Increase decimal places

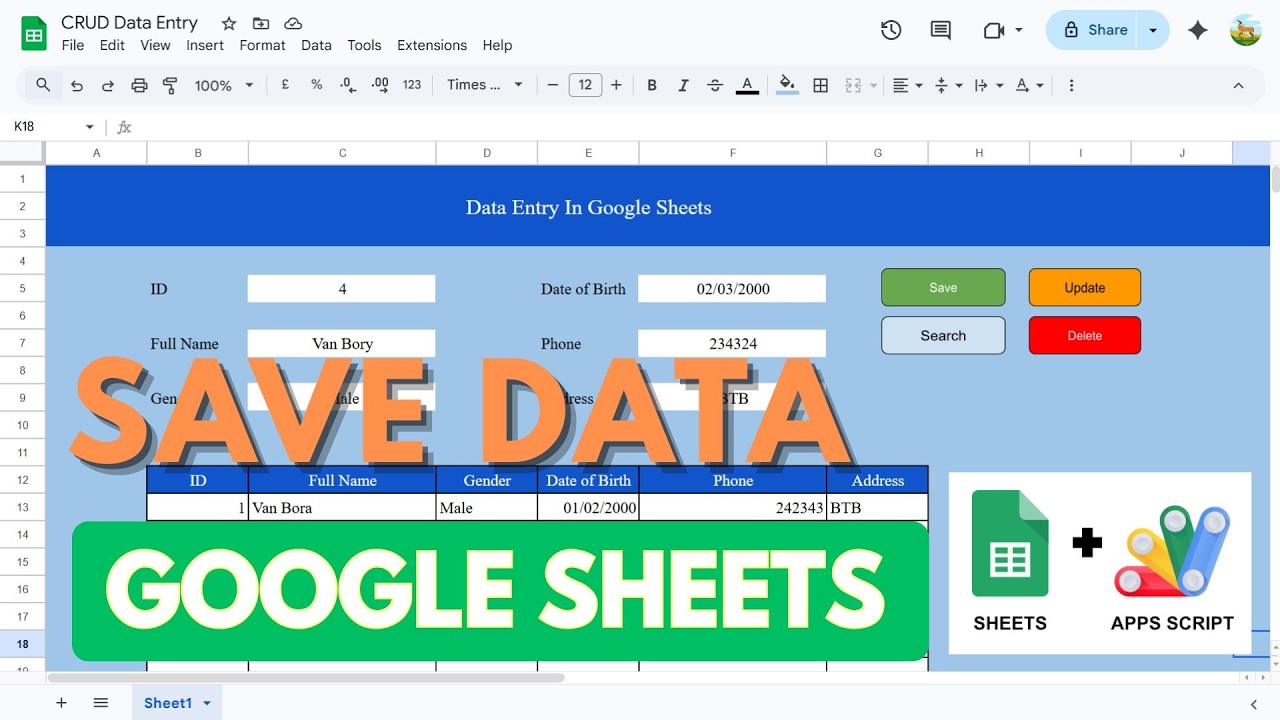tap(380, 85)
